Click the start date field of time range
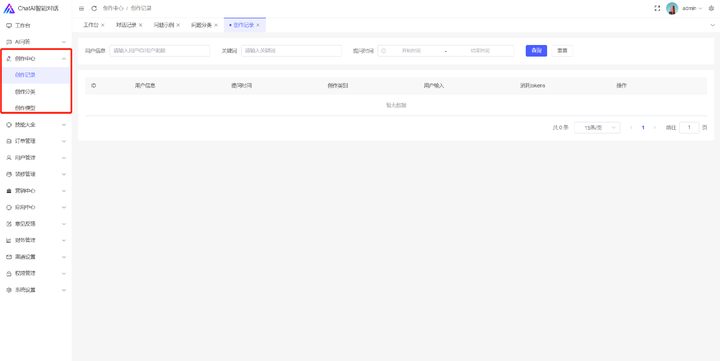This screenshot has height=361, width=720. pos(411,51)
